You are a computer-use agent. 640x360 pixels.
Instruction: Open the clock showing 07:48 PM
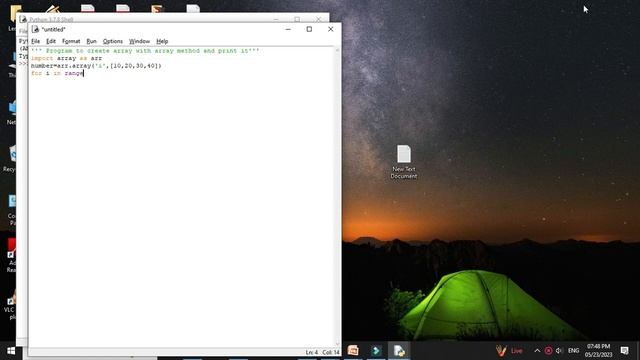pos(598,351)
